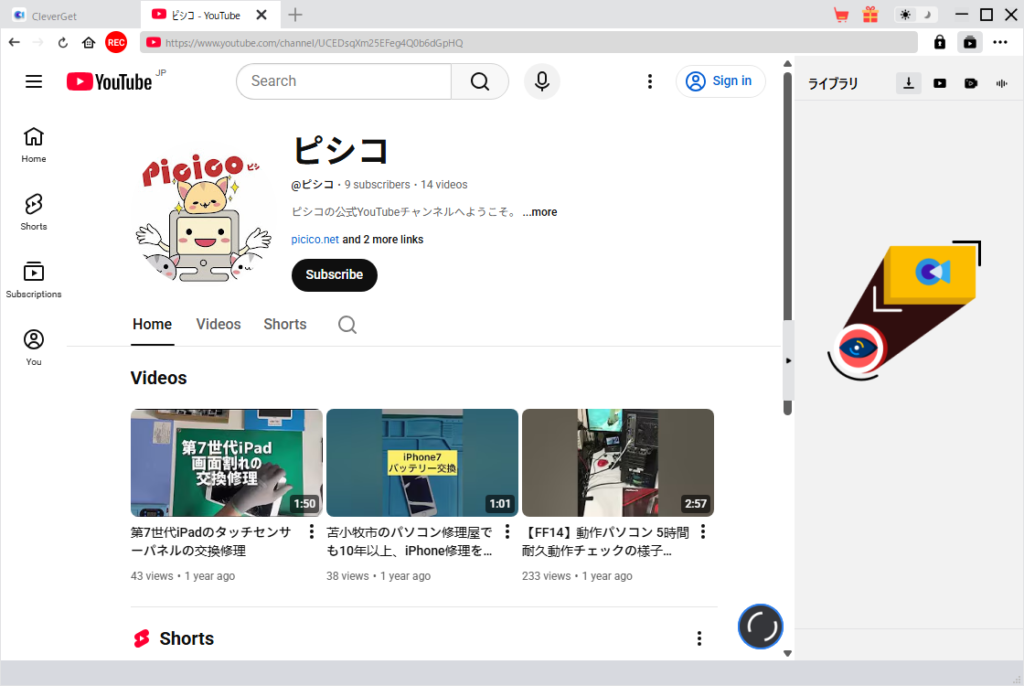The height and width of the screenshot is (686, 1024).
Task: Switch to the channel's Videos tab
Action: (218, 324)
